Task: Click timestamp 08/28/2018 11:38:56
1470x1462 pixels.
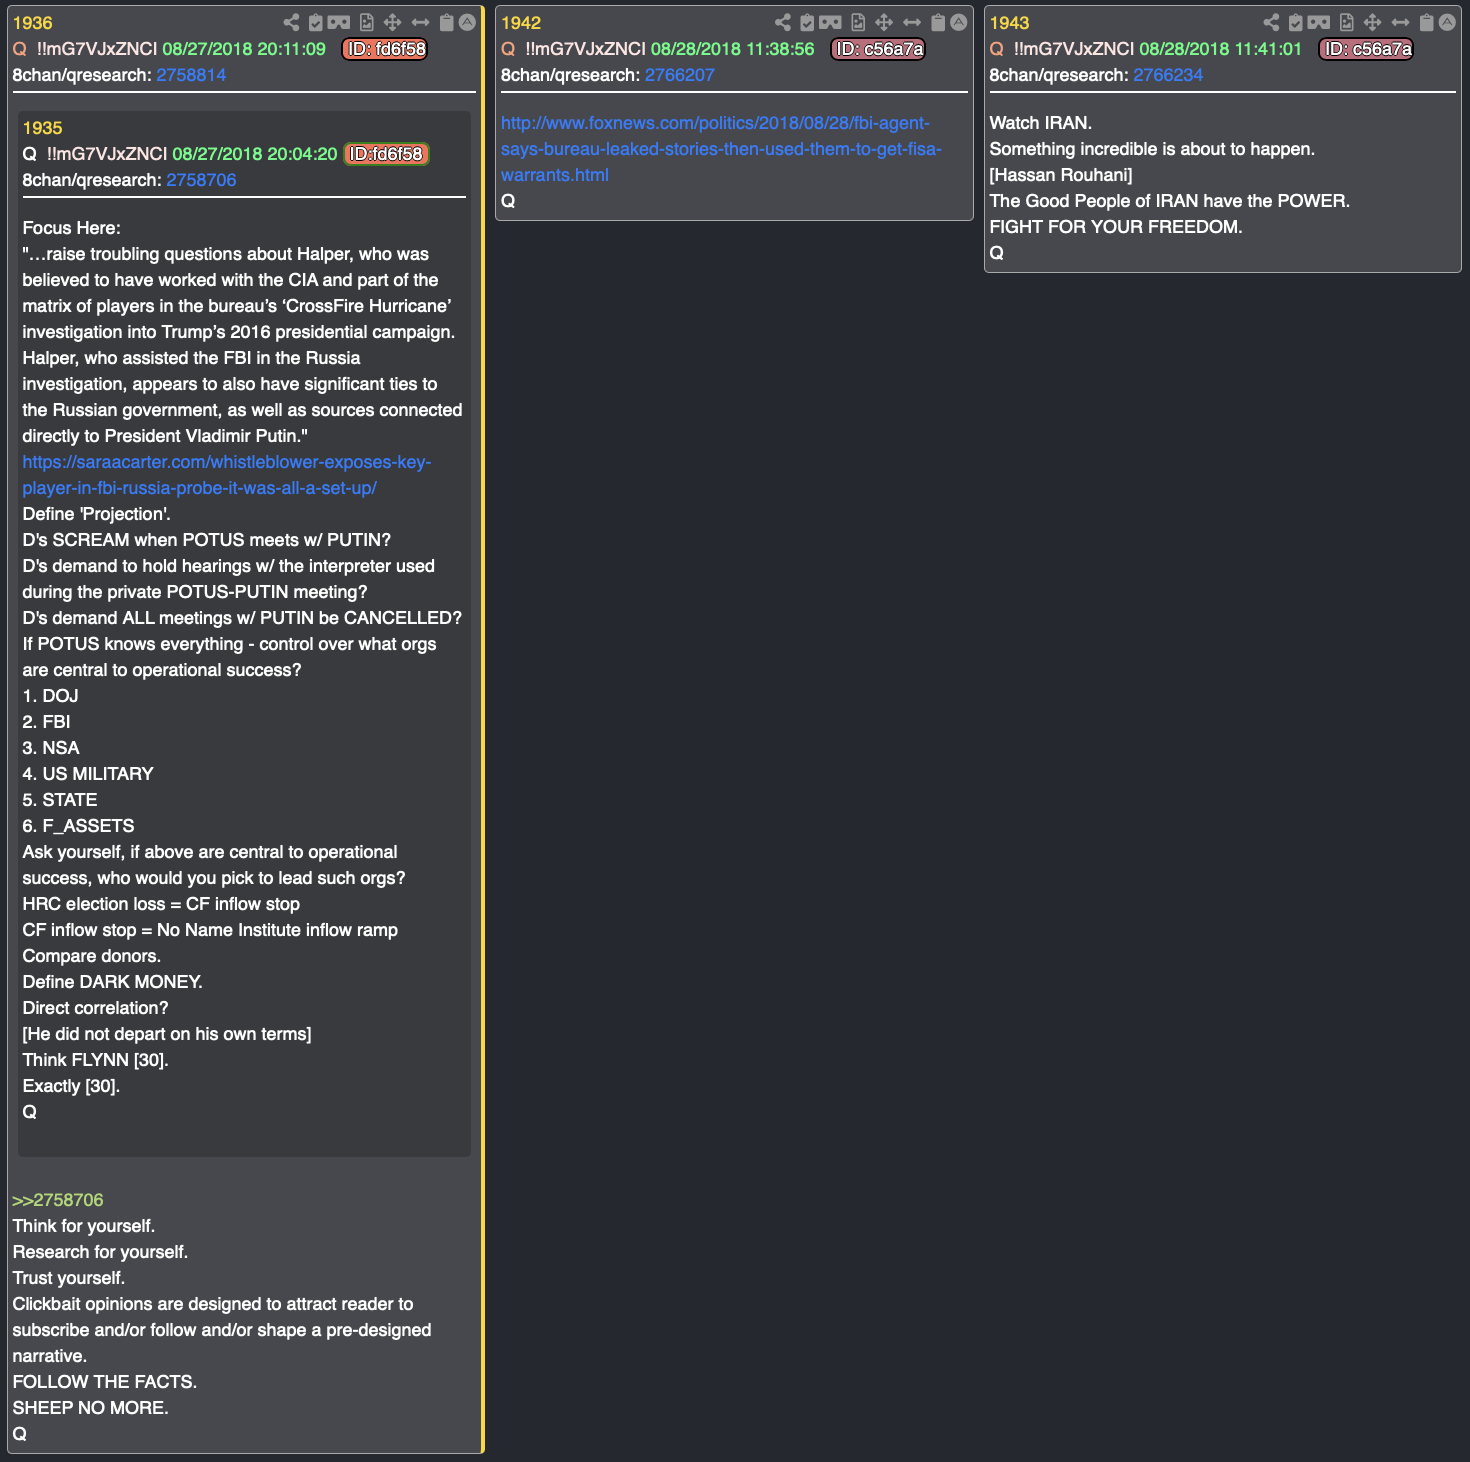Action: (733, 49)
